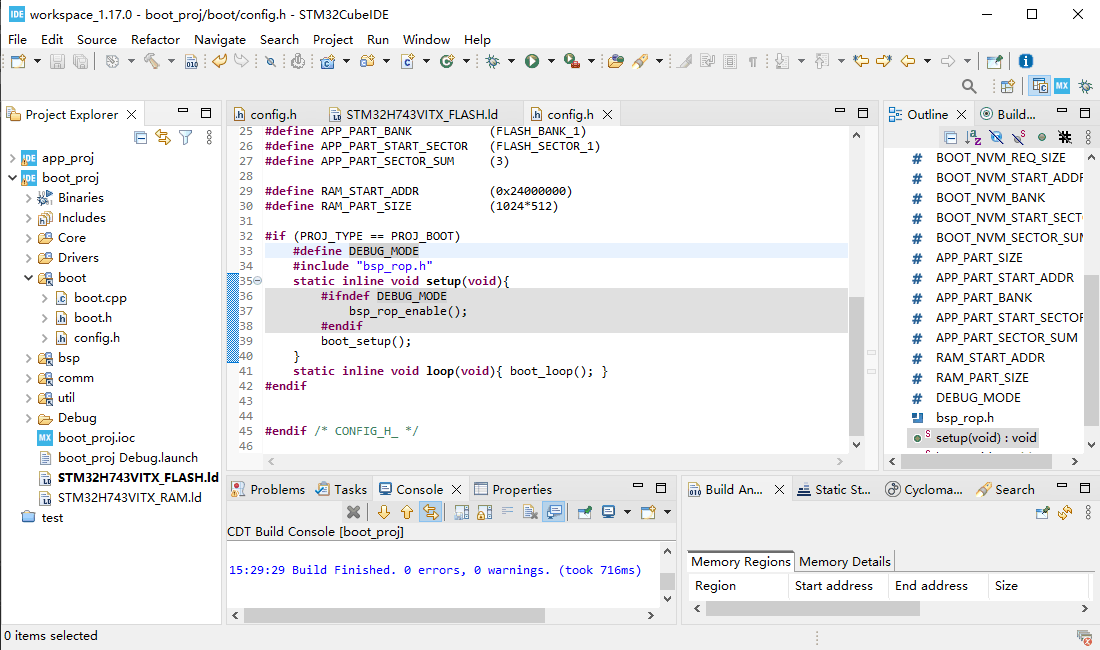The width and height of the screenshot is (1100, 650).
Task: Toggle Console scroll lock icon
Action: [x=484, y=512]
